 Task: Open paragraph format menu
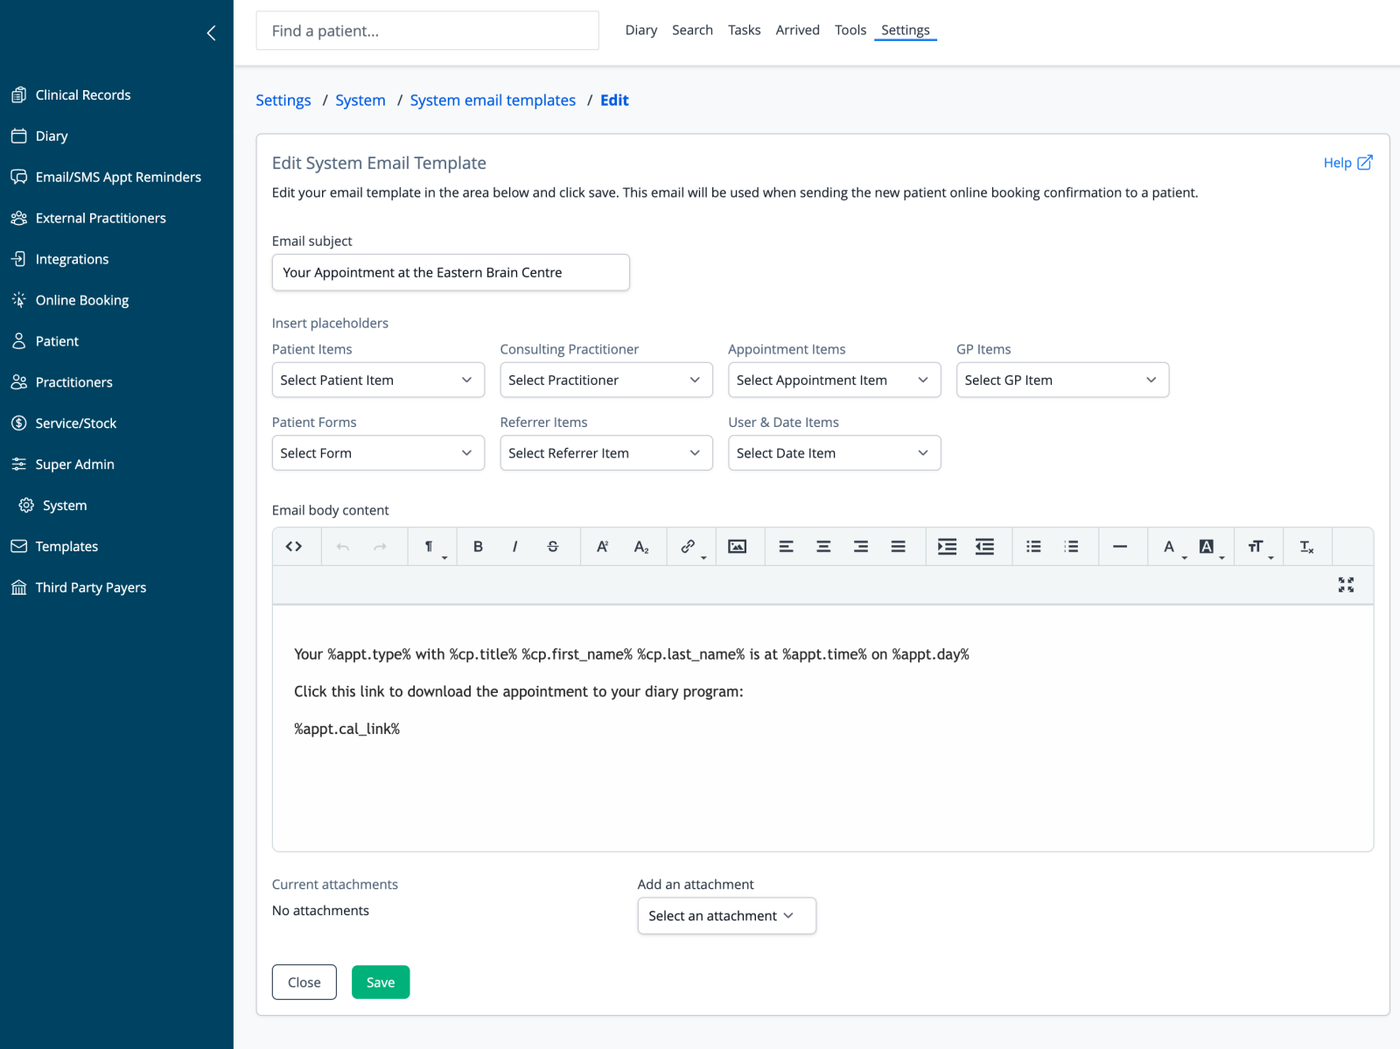pyautogui.click(x=432, y=547)
